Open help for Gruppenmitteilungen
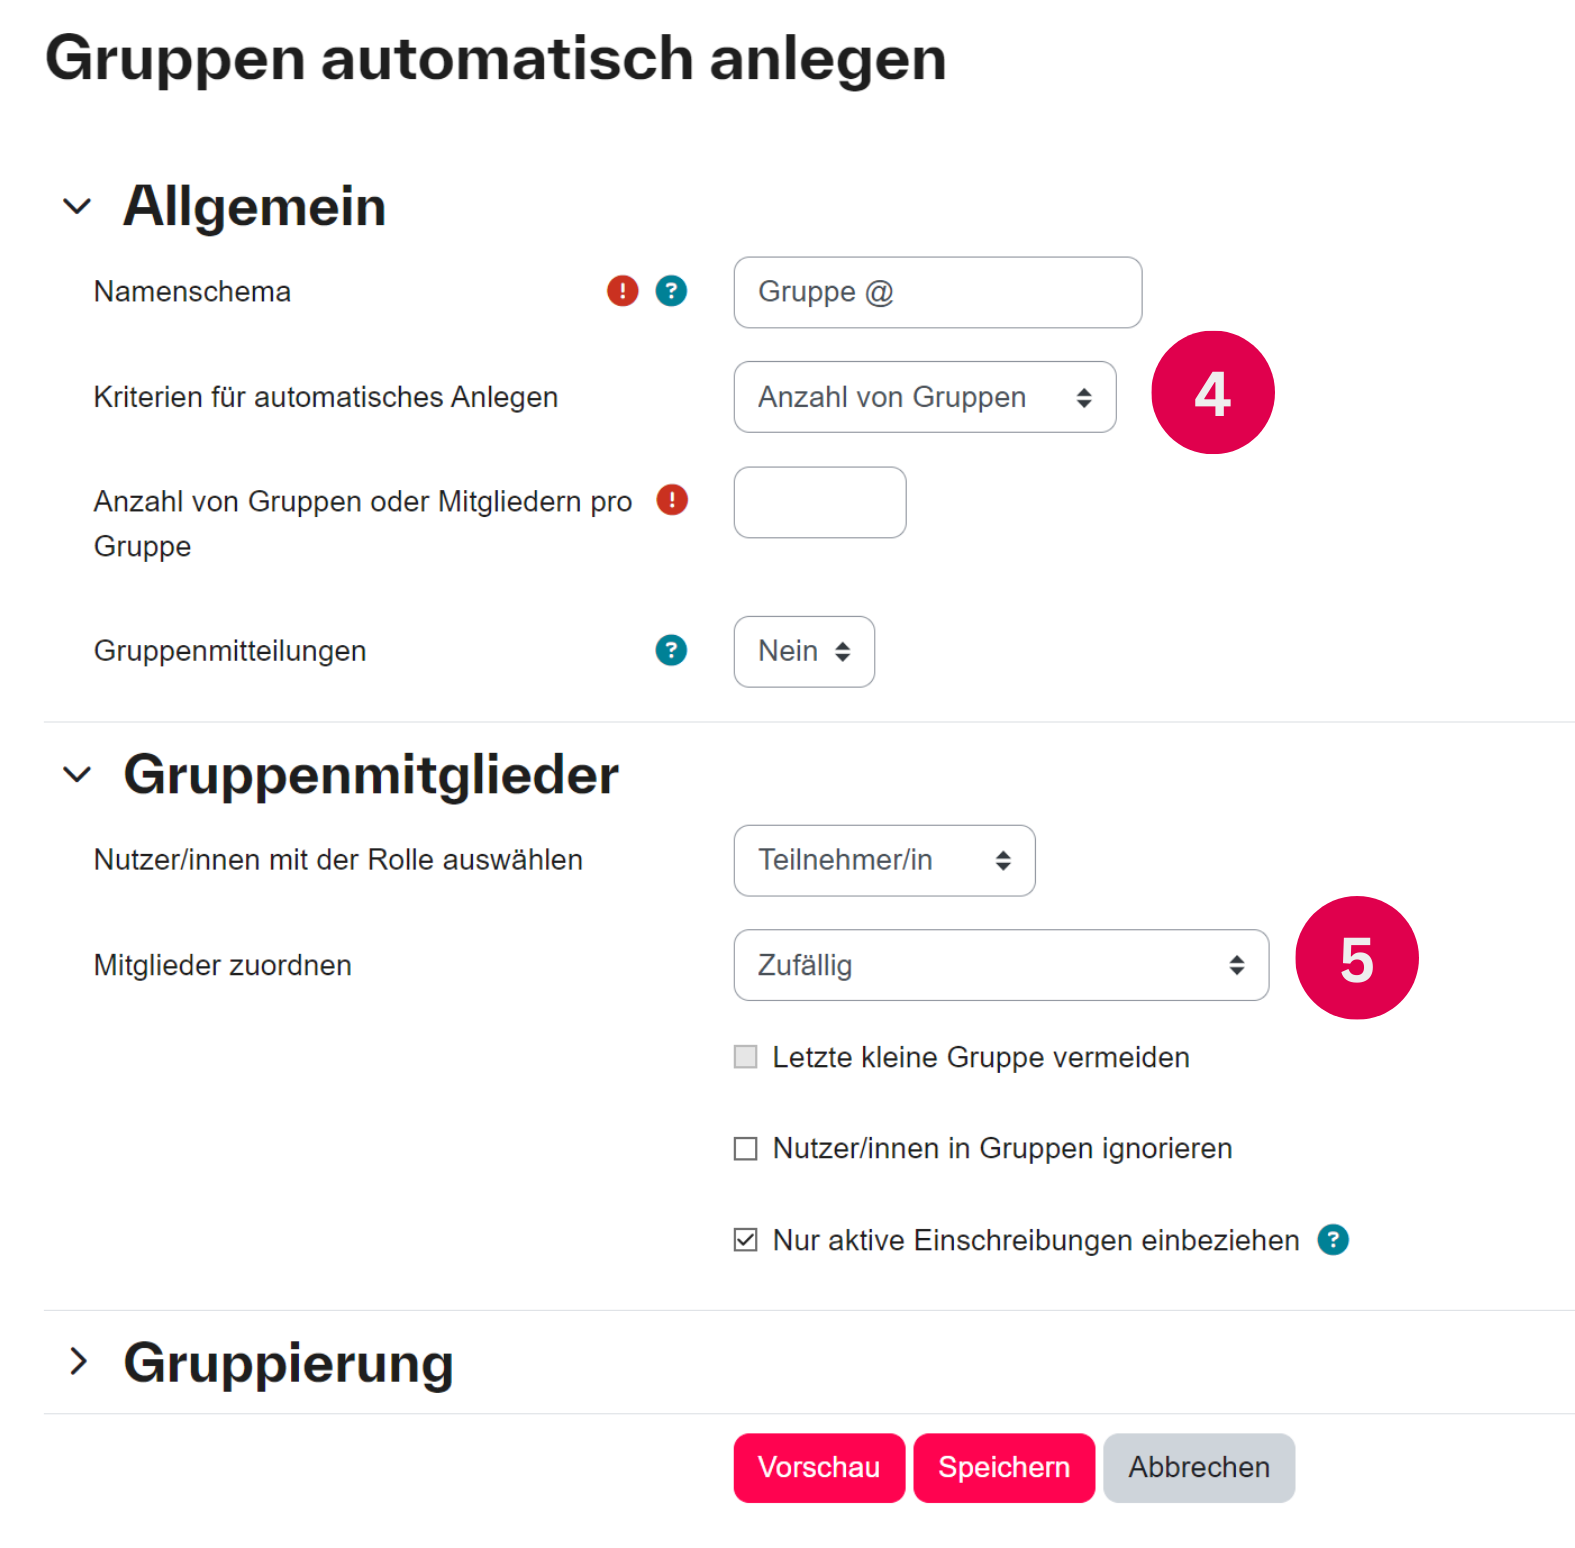 671,651
